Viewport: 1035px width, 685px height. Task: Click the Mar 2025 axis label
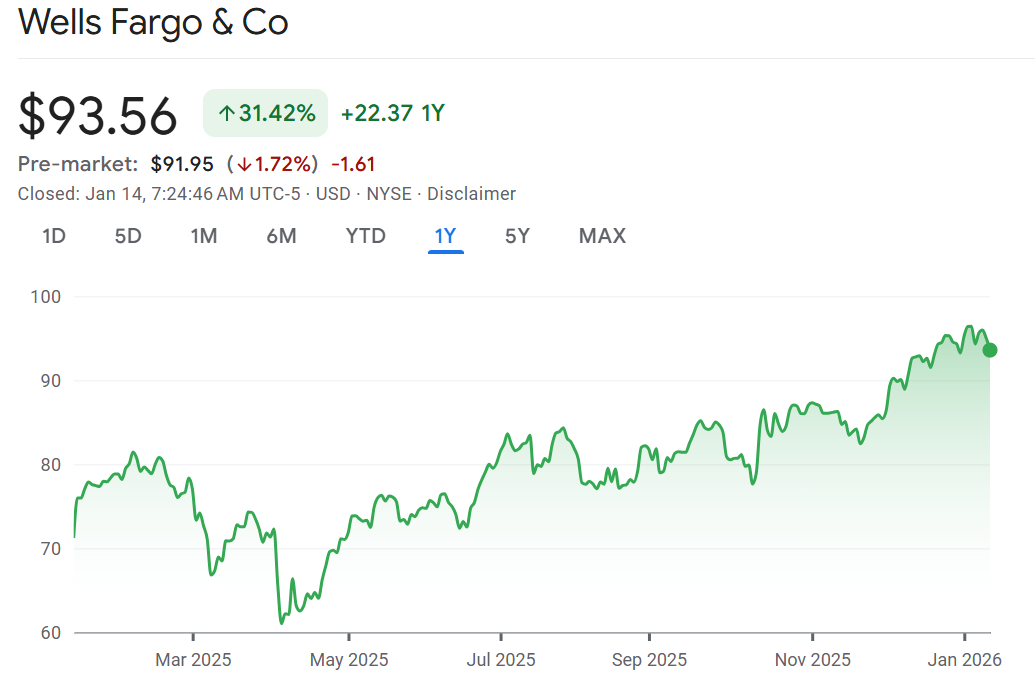tap(192, 660)
